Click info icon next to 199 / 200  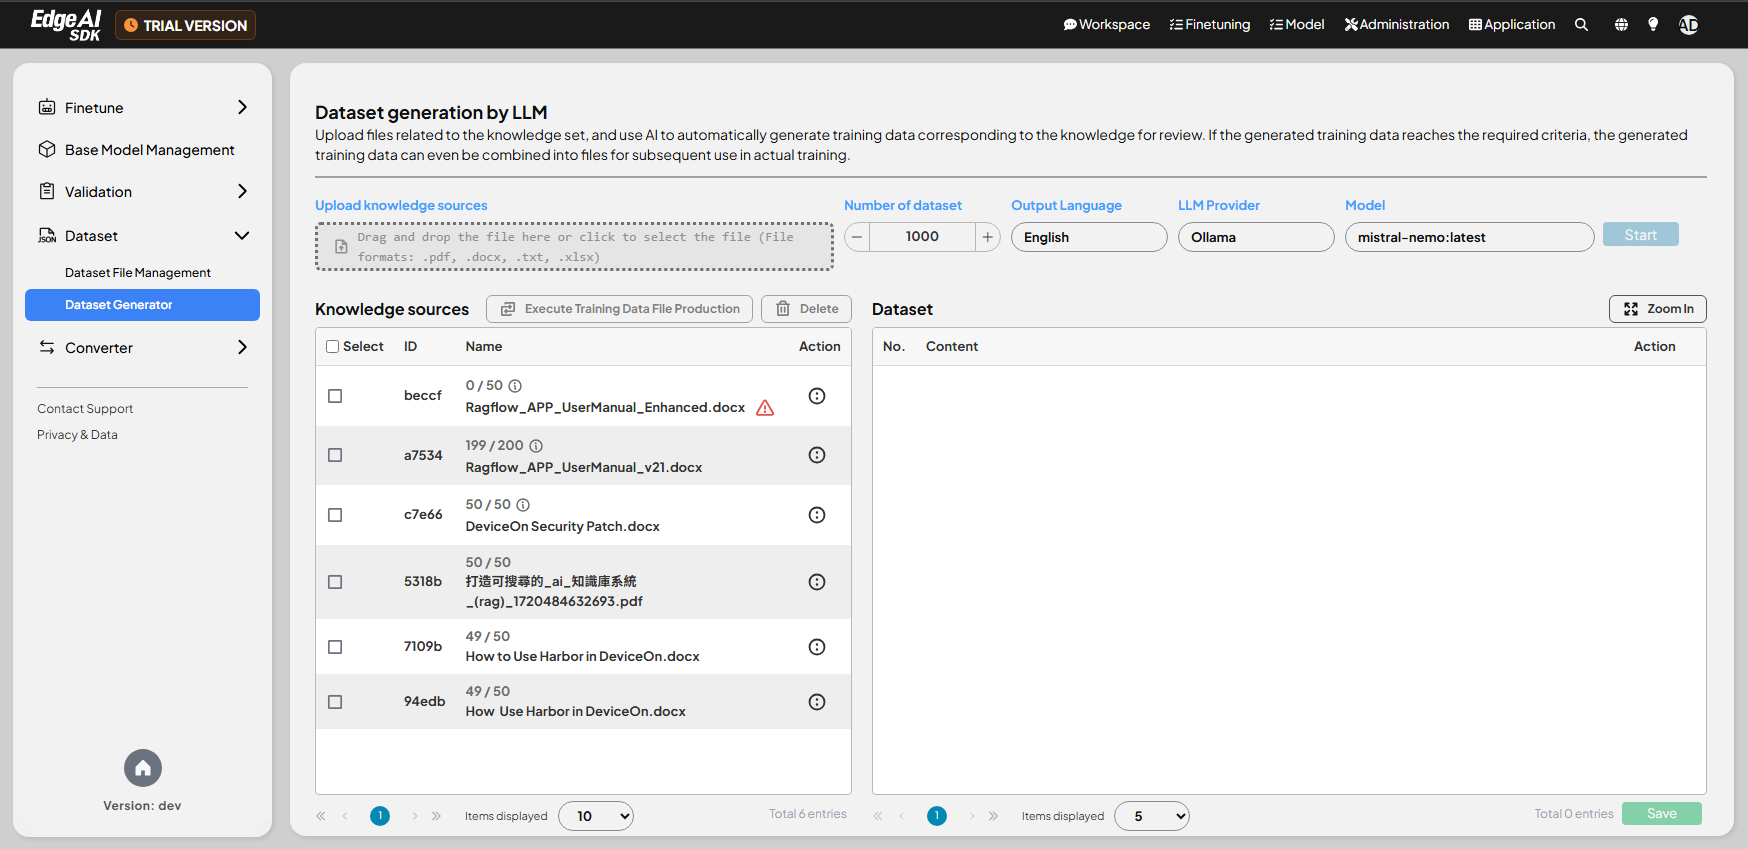click(x=536, y=446)
